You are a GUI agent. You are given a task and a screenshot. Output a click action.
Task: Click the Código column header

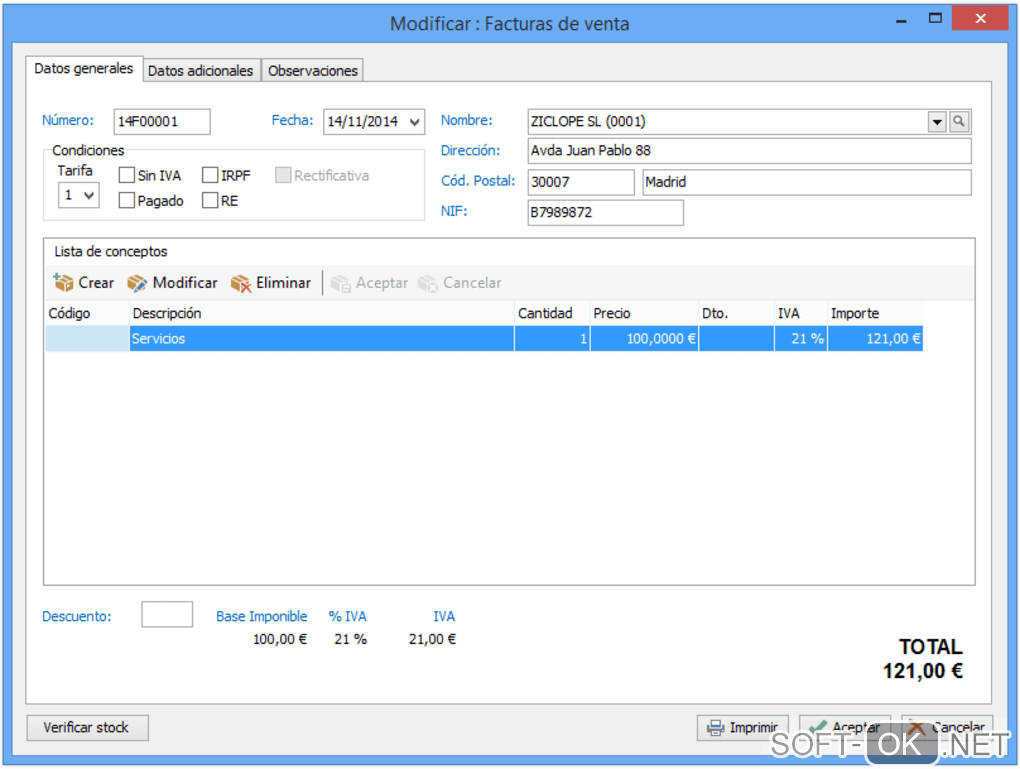[87, 314]
